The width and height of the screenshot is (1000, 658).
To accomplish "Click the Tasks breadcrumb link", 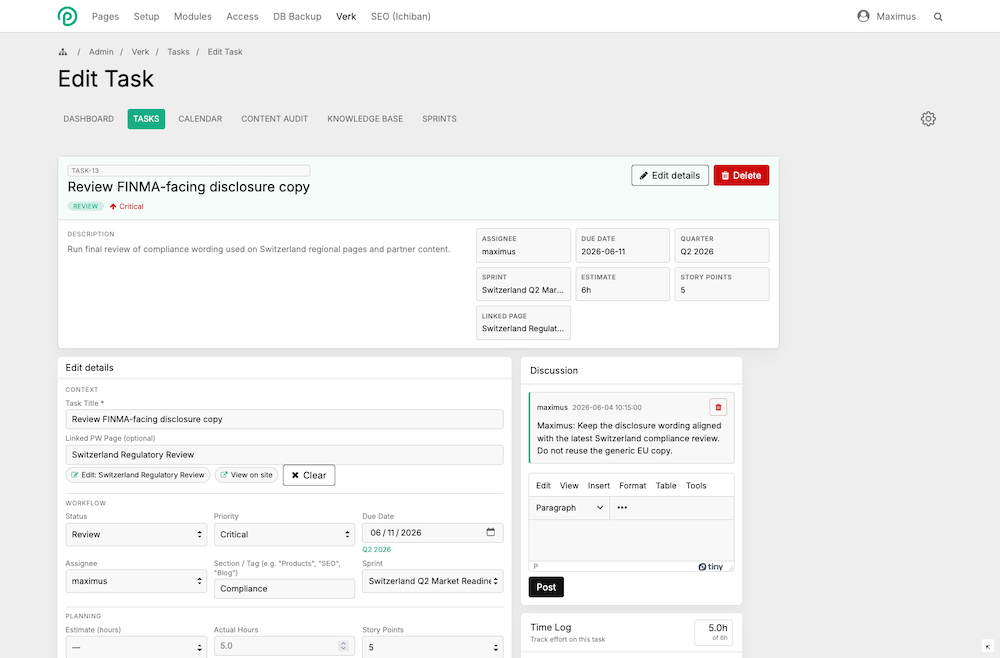I will 178,52.
